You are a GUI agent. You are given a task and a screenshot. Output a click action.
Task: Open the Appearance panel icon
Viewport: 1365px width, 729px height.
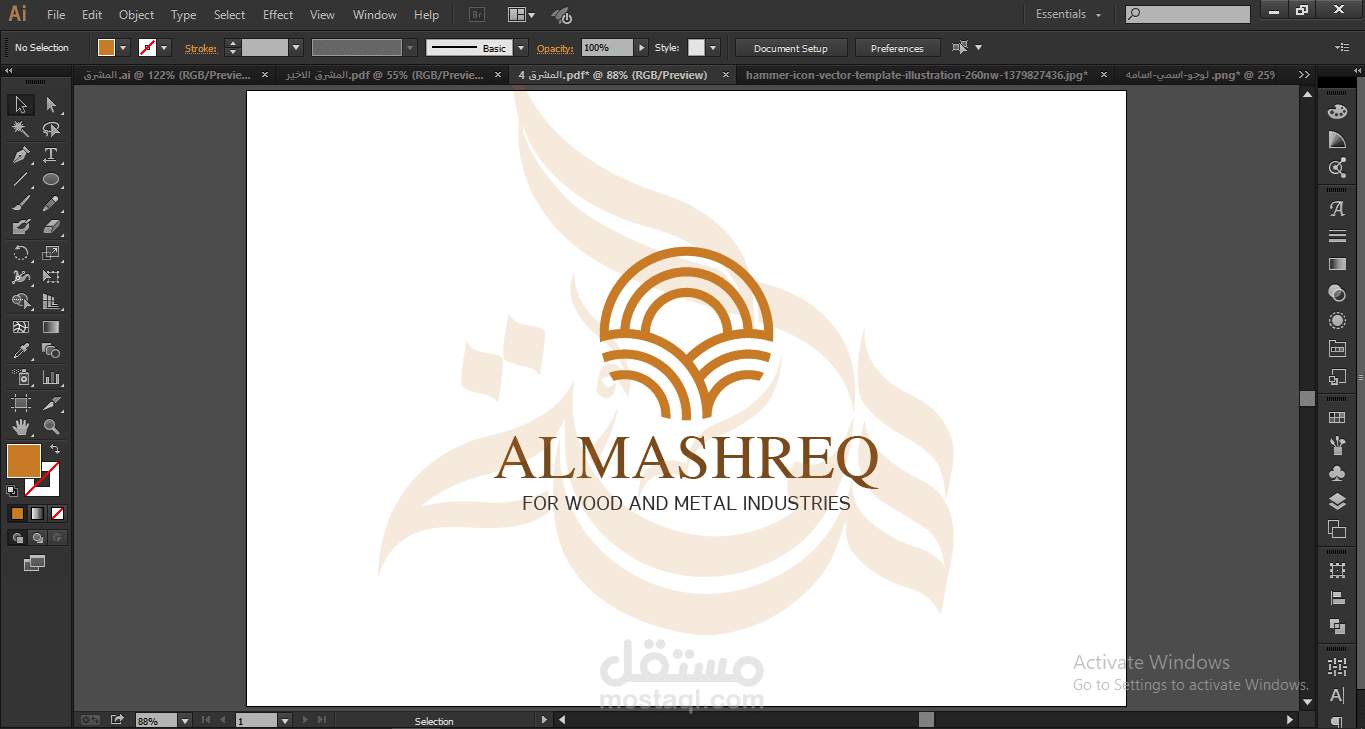coord(1337,321)
